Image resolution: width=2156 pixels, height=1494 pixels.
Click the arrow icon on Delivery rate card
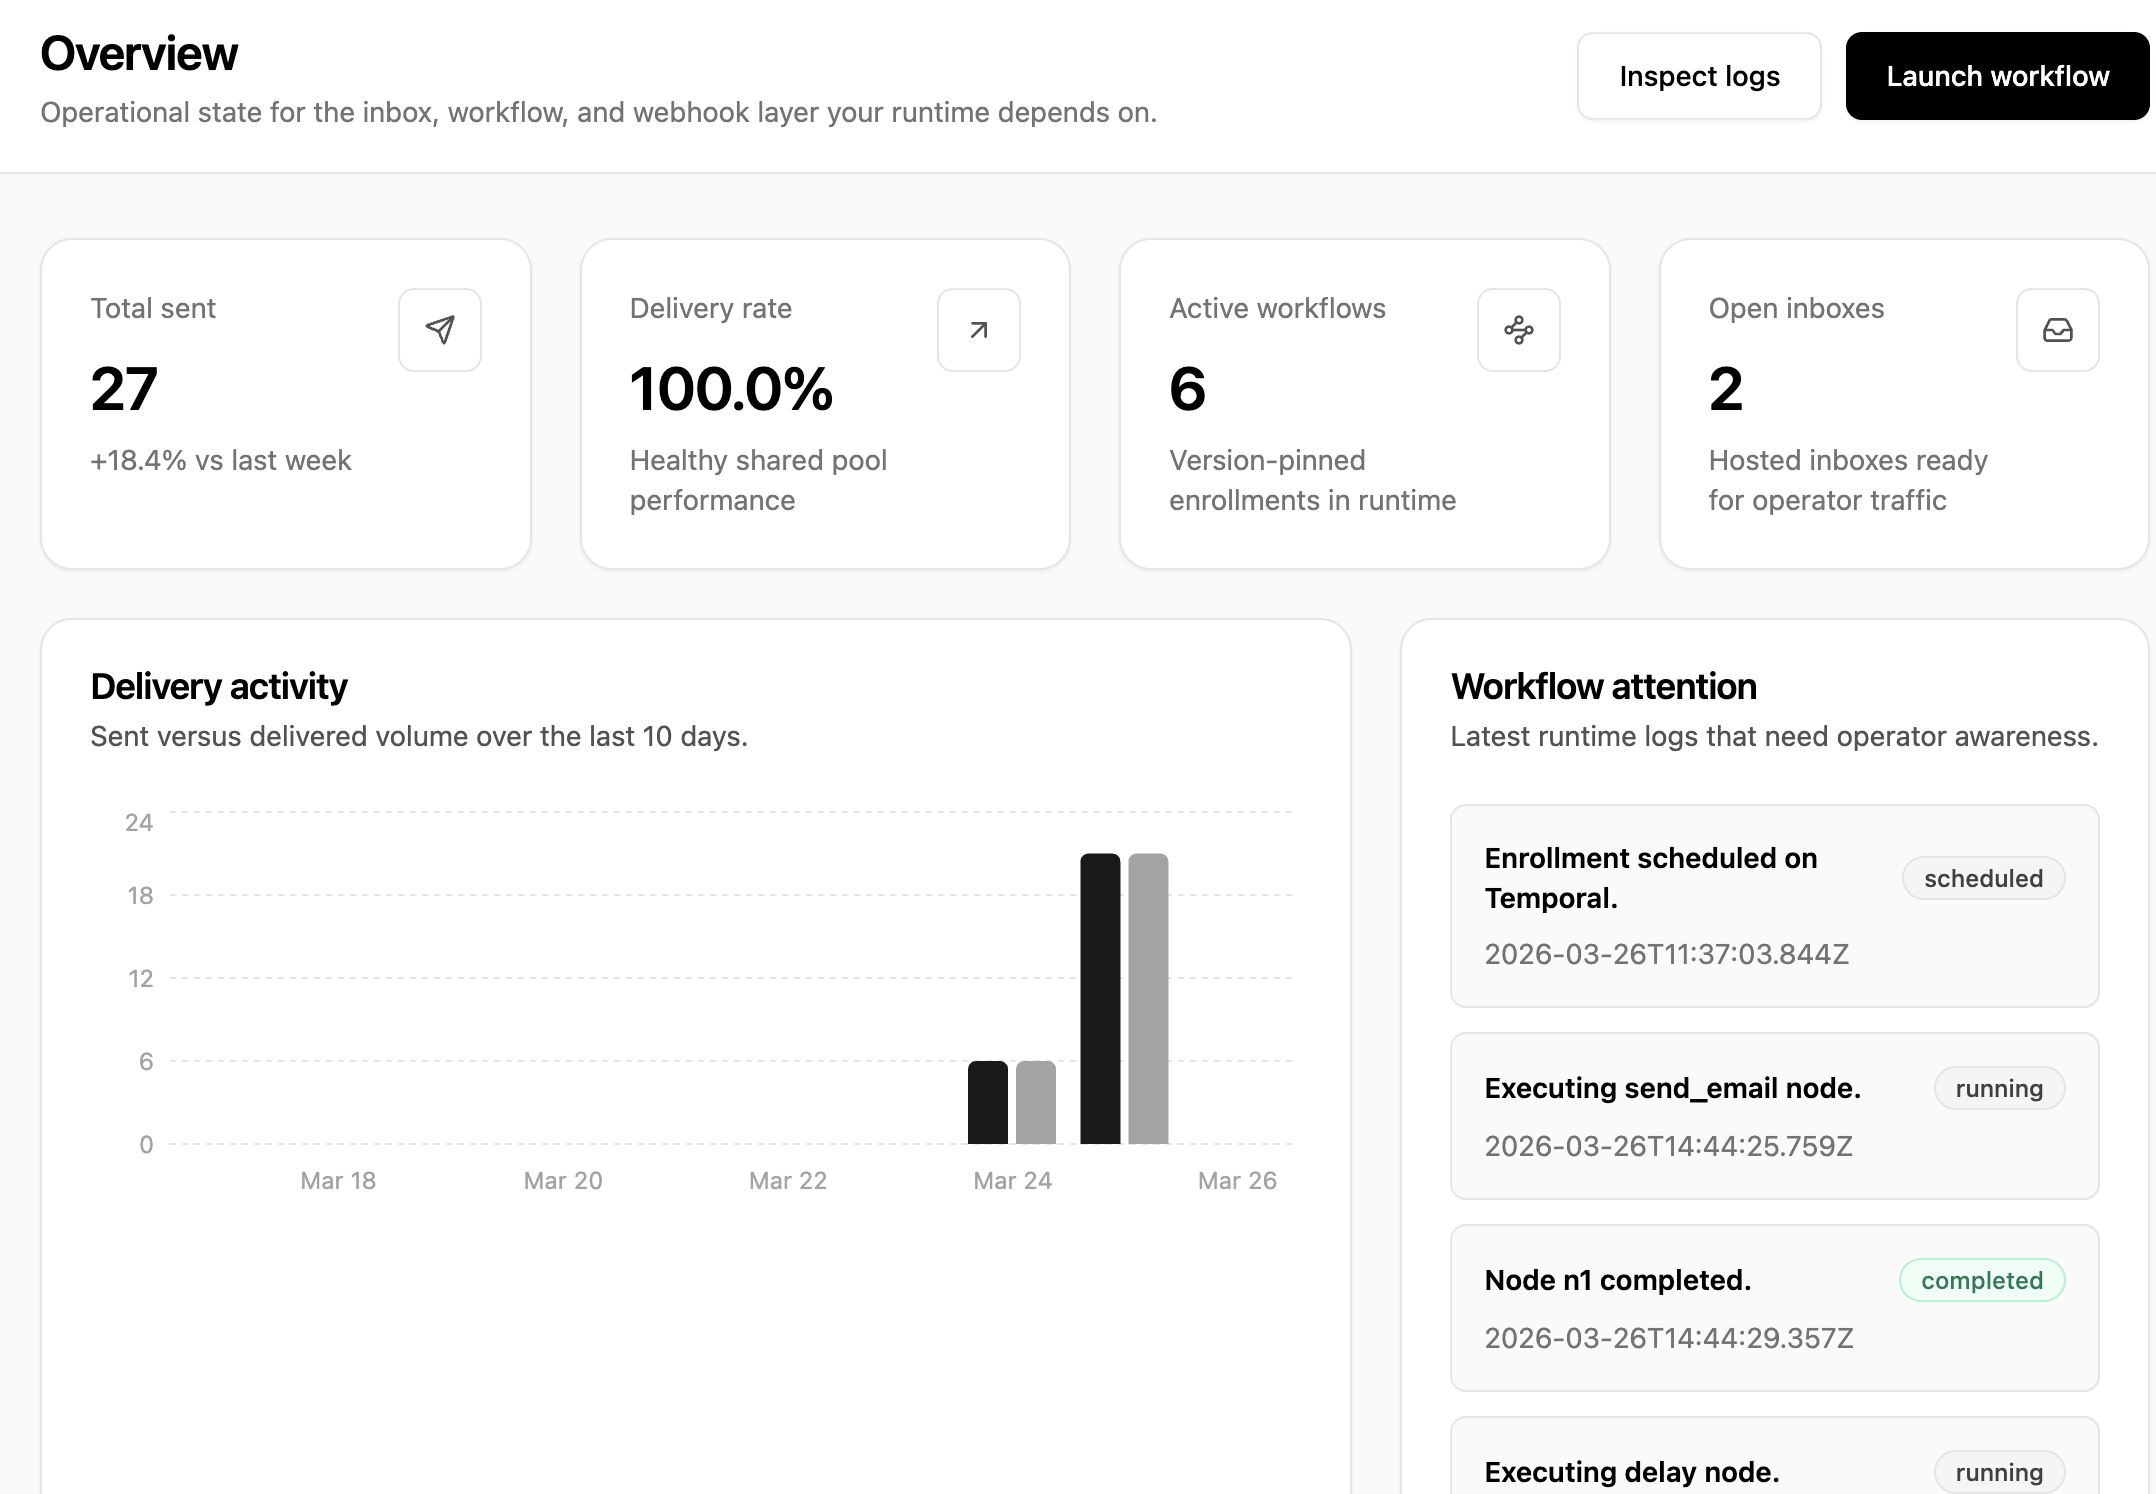point(979,330)
